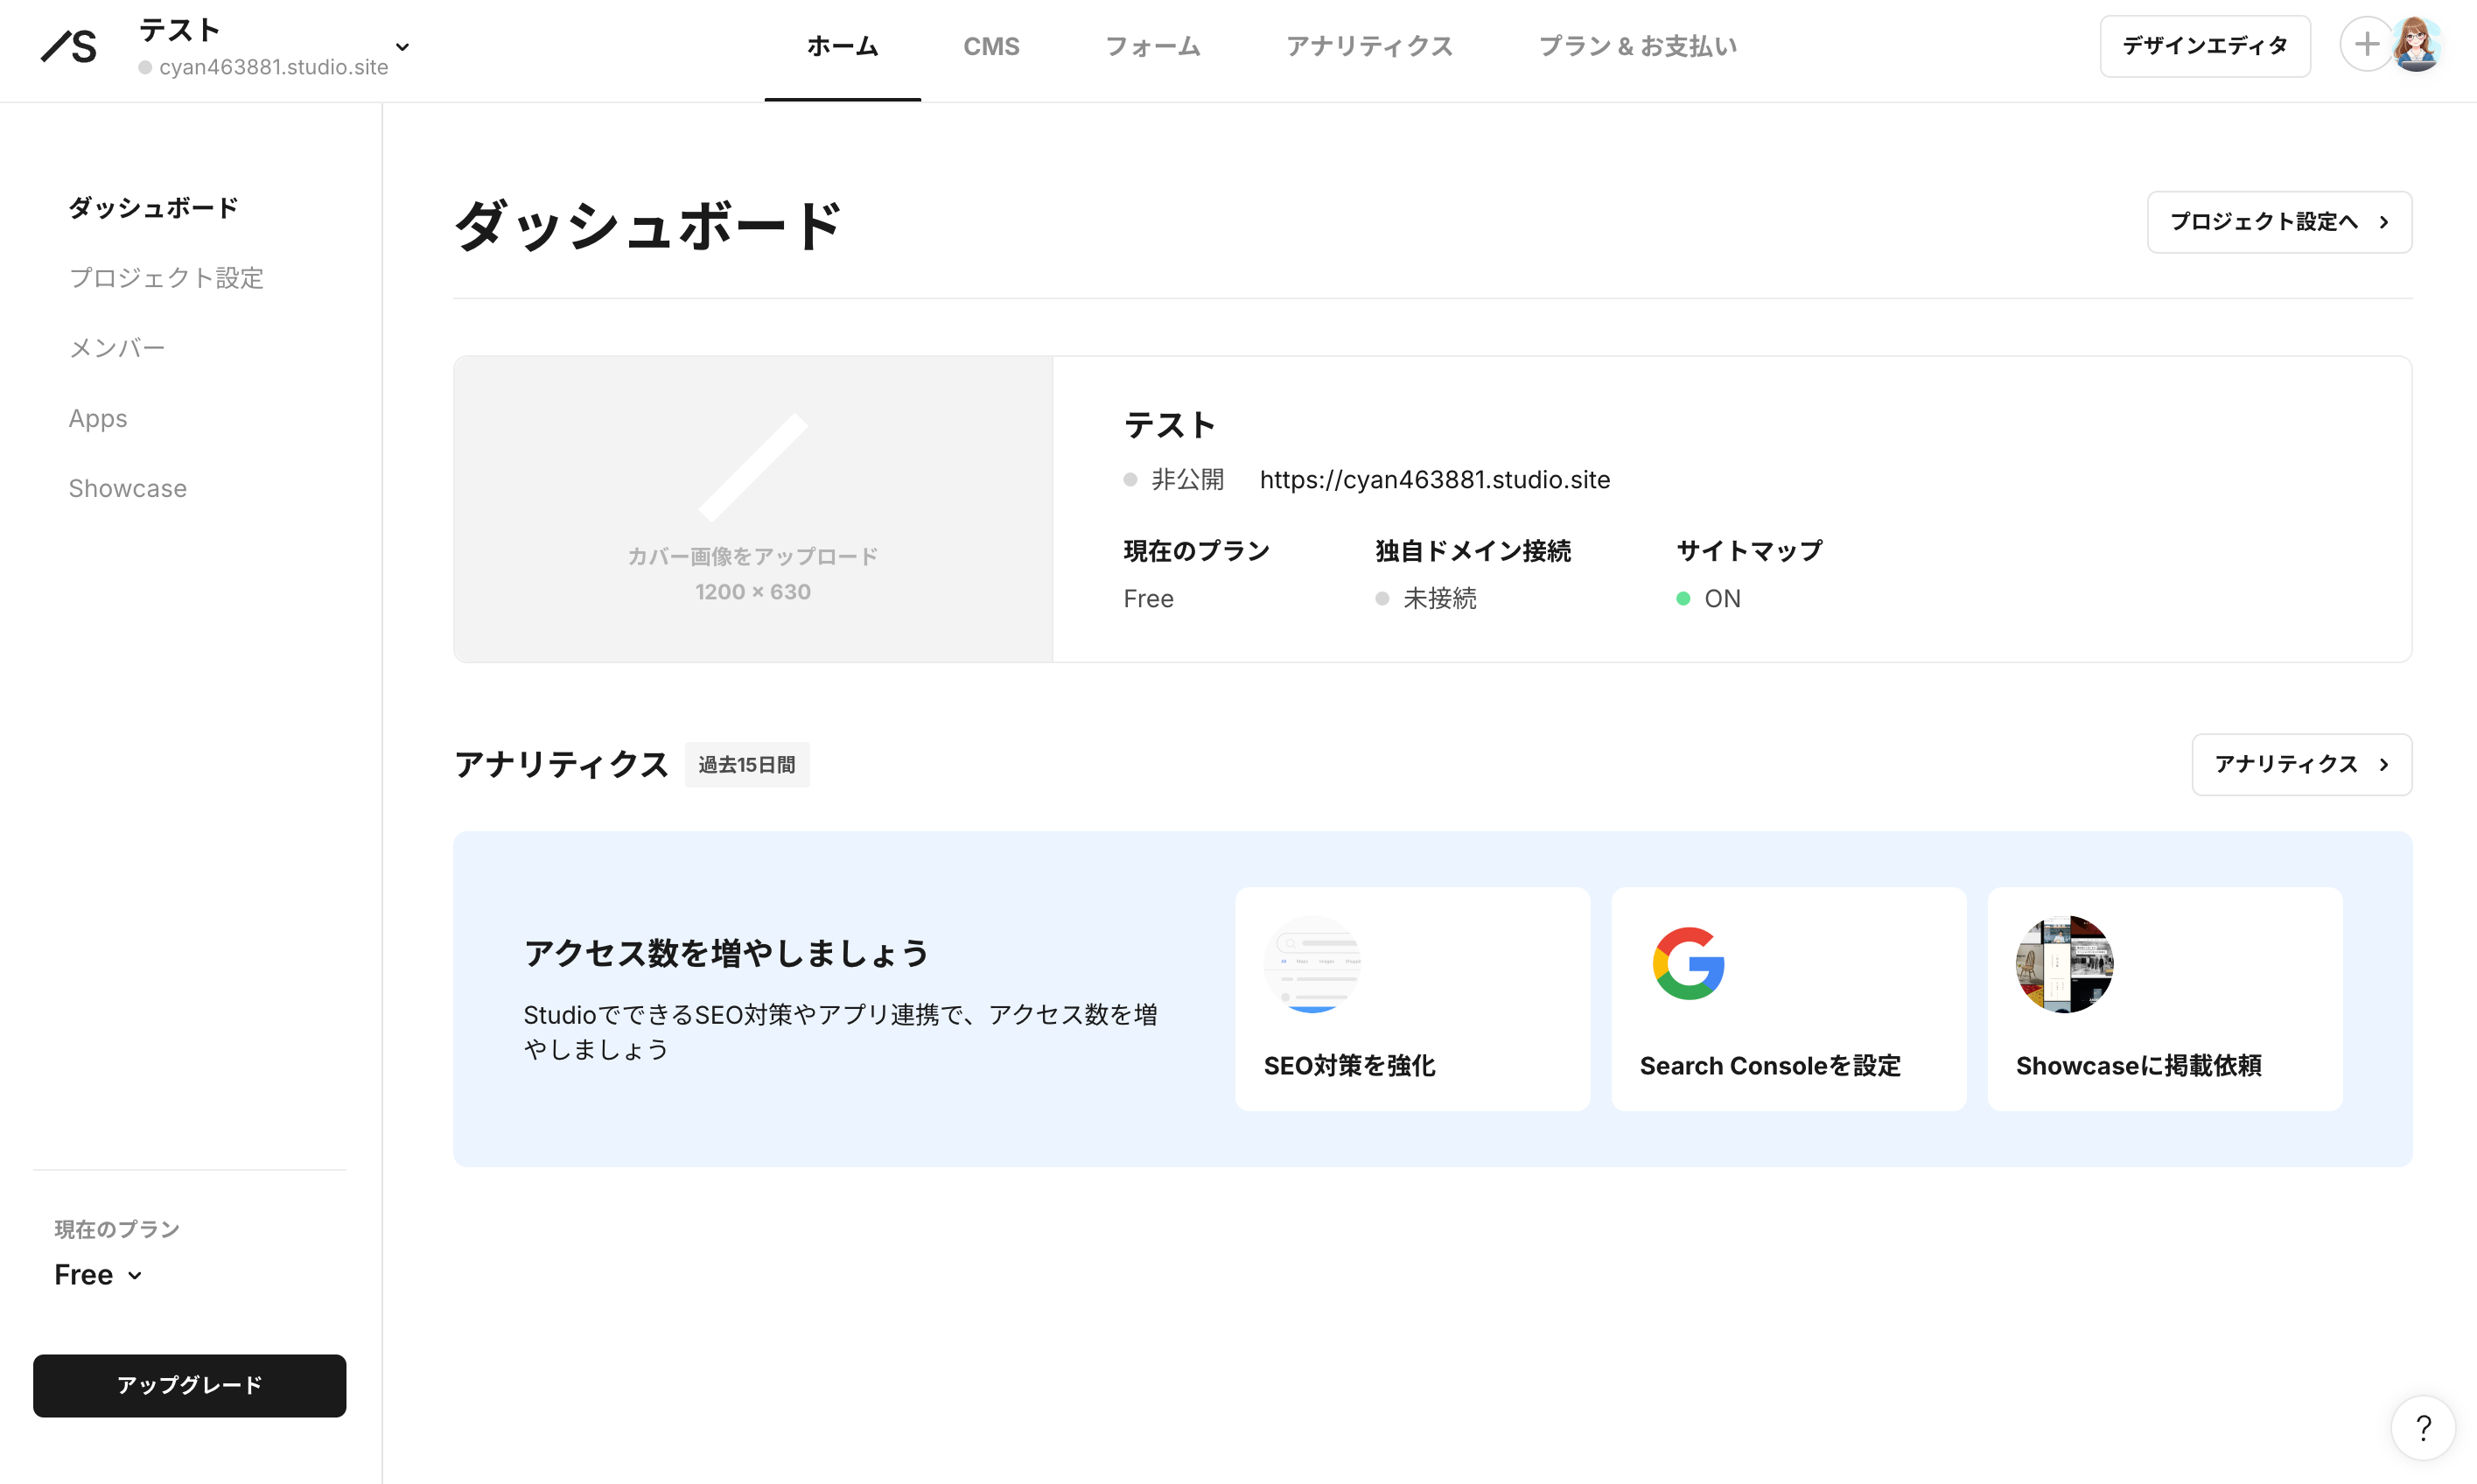Click the デザインエディタ button
Image resolution: width=2477 pixels, height=1484 pixels.
point(2204,46)
